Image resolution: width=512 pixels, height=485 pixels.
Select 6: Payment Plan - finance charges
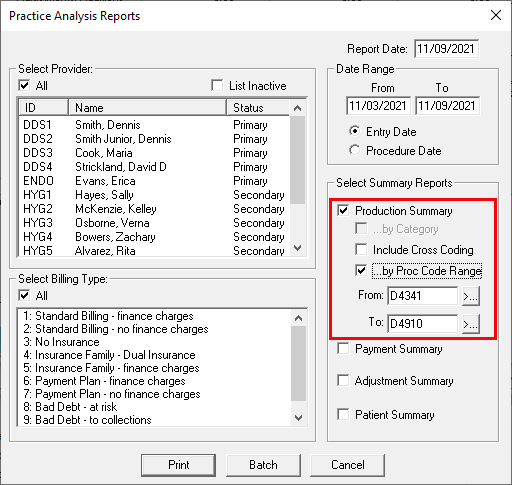pyautogui.click(x=155, y=381)
